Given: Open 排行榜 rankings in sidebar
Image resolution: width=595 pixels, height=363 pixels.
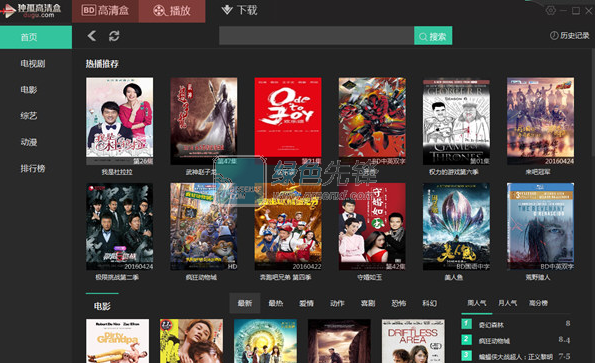Looking at the screenshot, I should tap(33, 168).
